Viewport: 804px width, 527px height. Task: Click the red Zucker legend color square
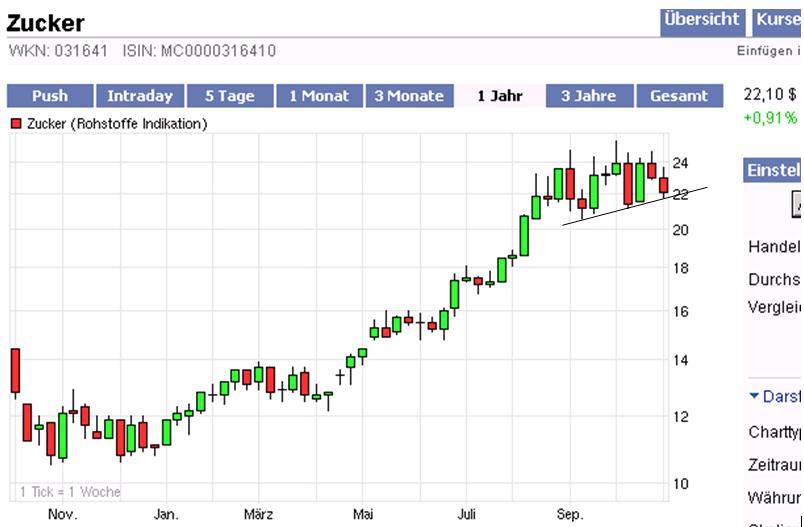[16, 124]
